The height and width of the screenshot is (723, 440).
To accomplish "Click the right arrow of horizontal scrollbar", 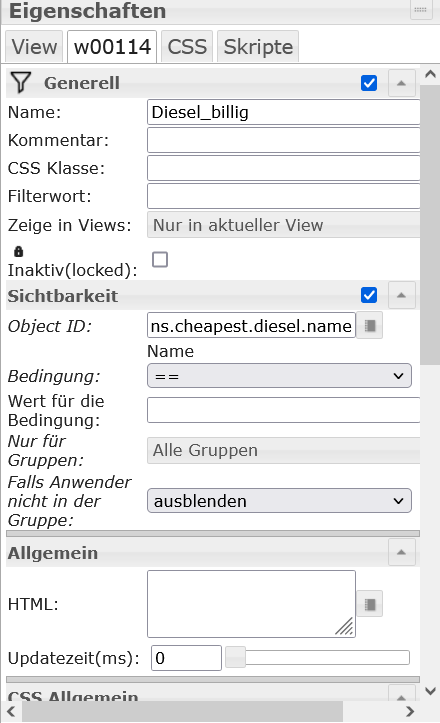I will [x=410, y=711].
